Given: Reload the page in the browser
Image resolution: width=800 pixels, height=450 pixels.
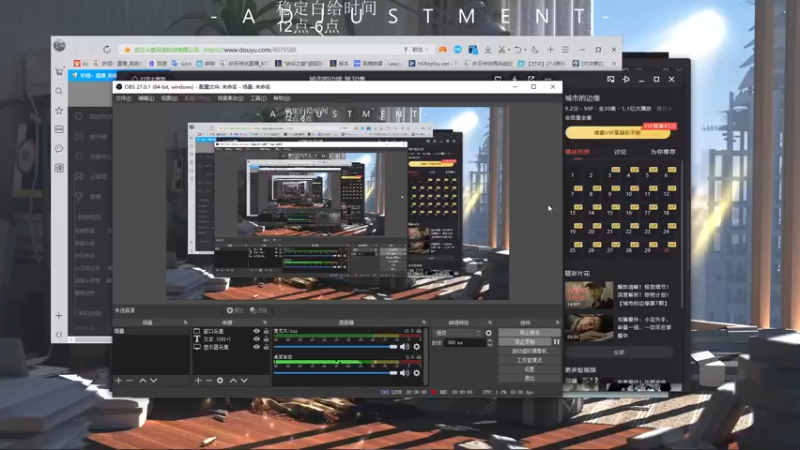Looking at the screenshot, I should [x=107, y=49].
